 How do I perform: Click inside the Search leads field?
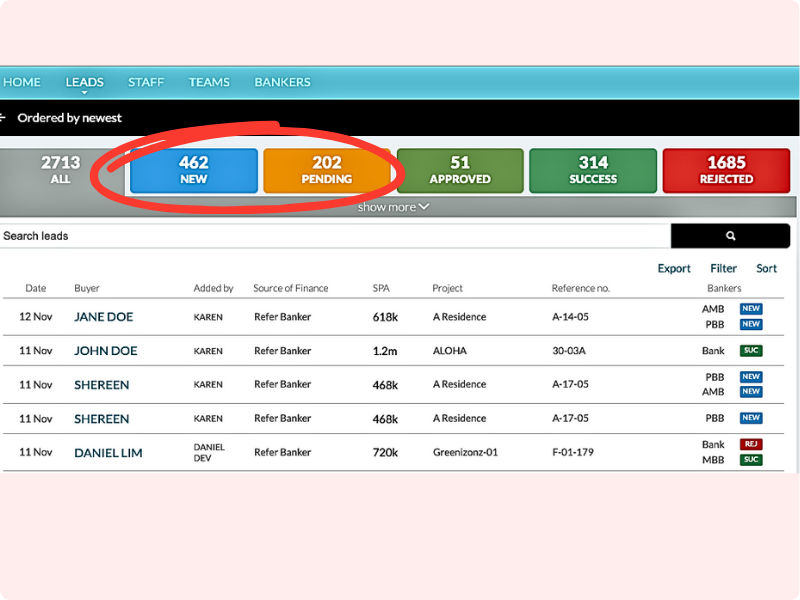(300, 236)
